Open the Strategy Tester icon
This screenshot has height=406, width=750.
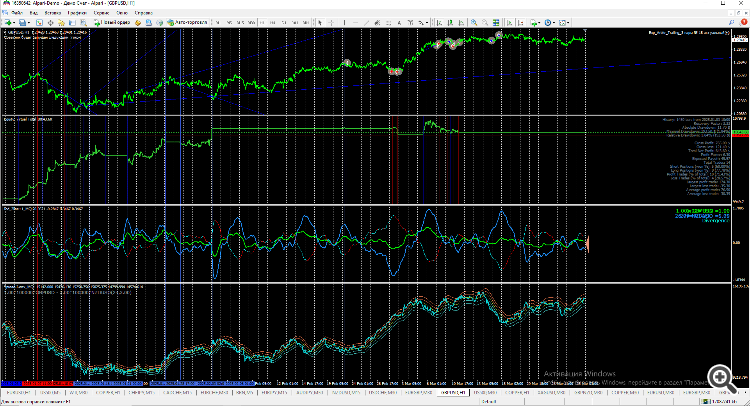83,22
